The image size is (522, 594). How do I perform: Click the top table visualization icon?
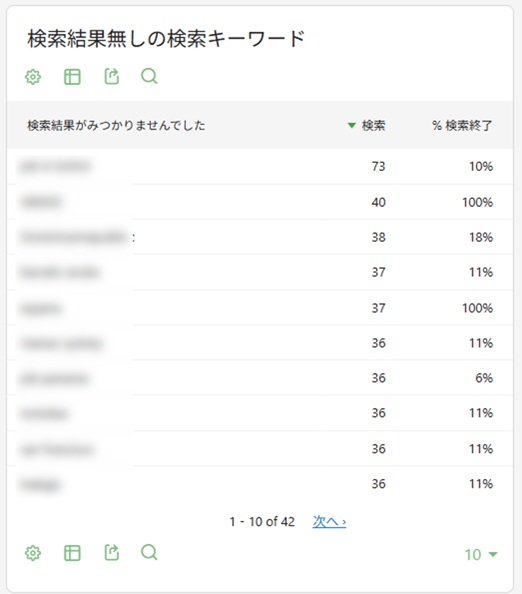click(x=72, y=77)
